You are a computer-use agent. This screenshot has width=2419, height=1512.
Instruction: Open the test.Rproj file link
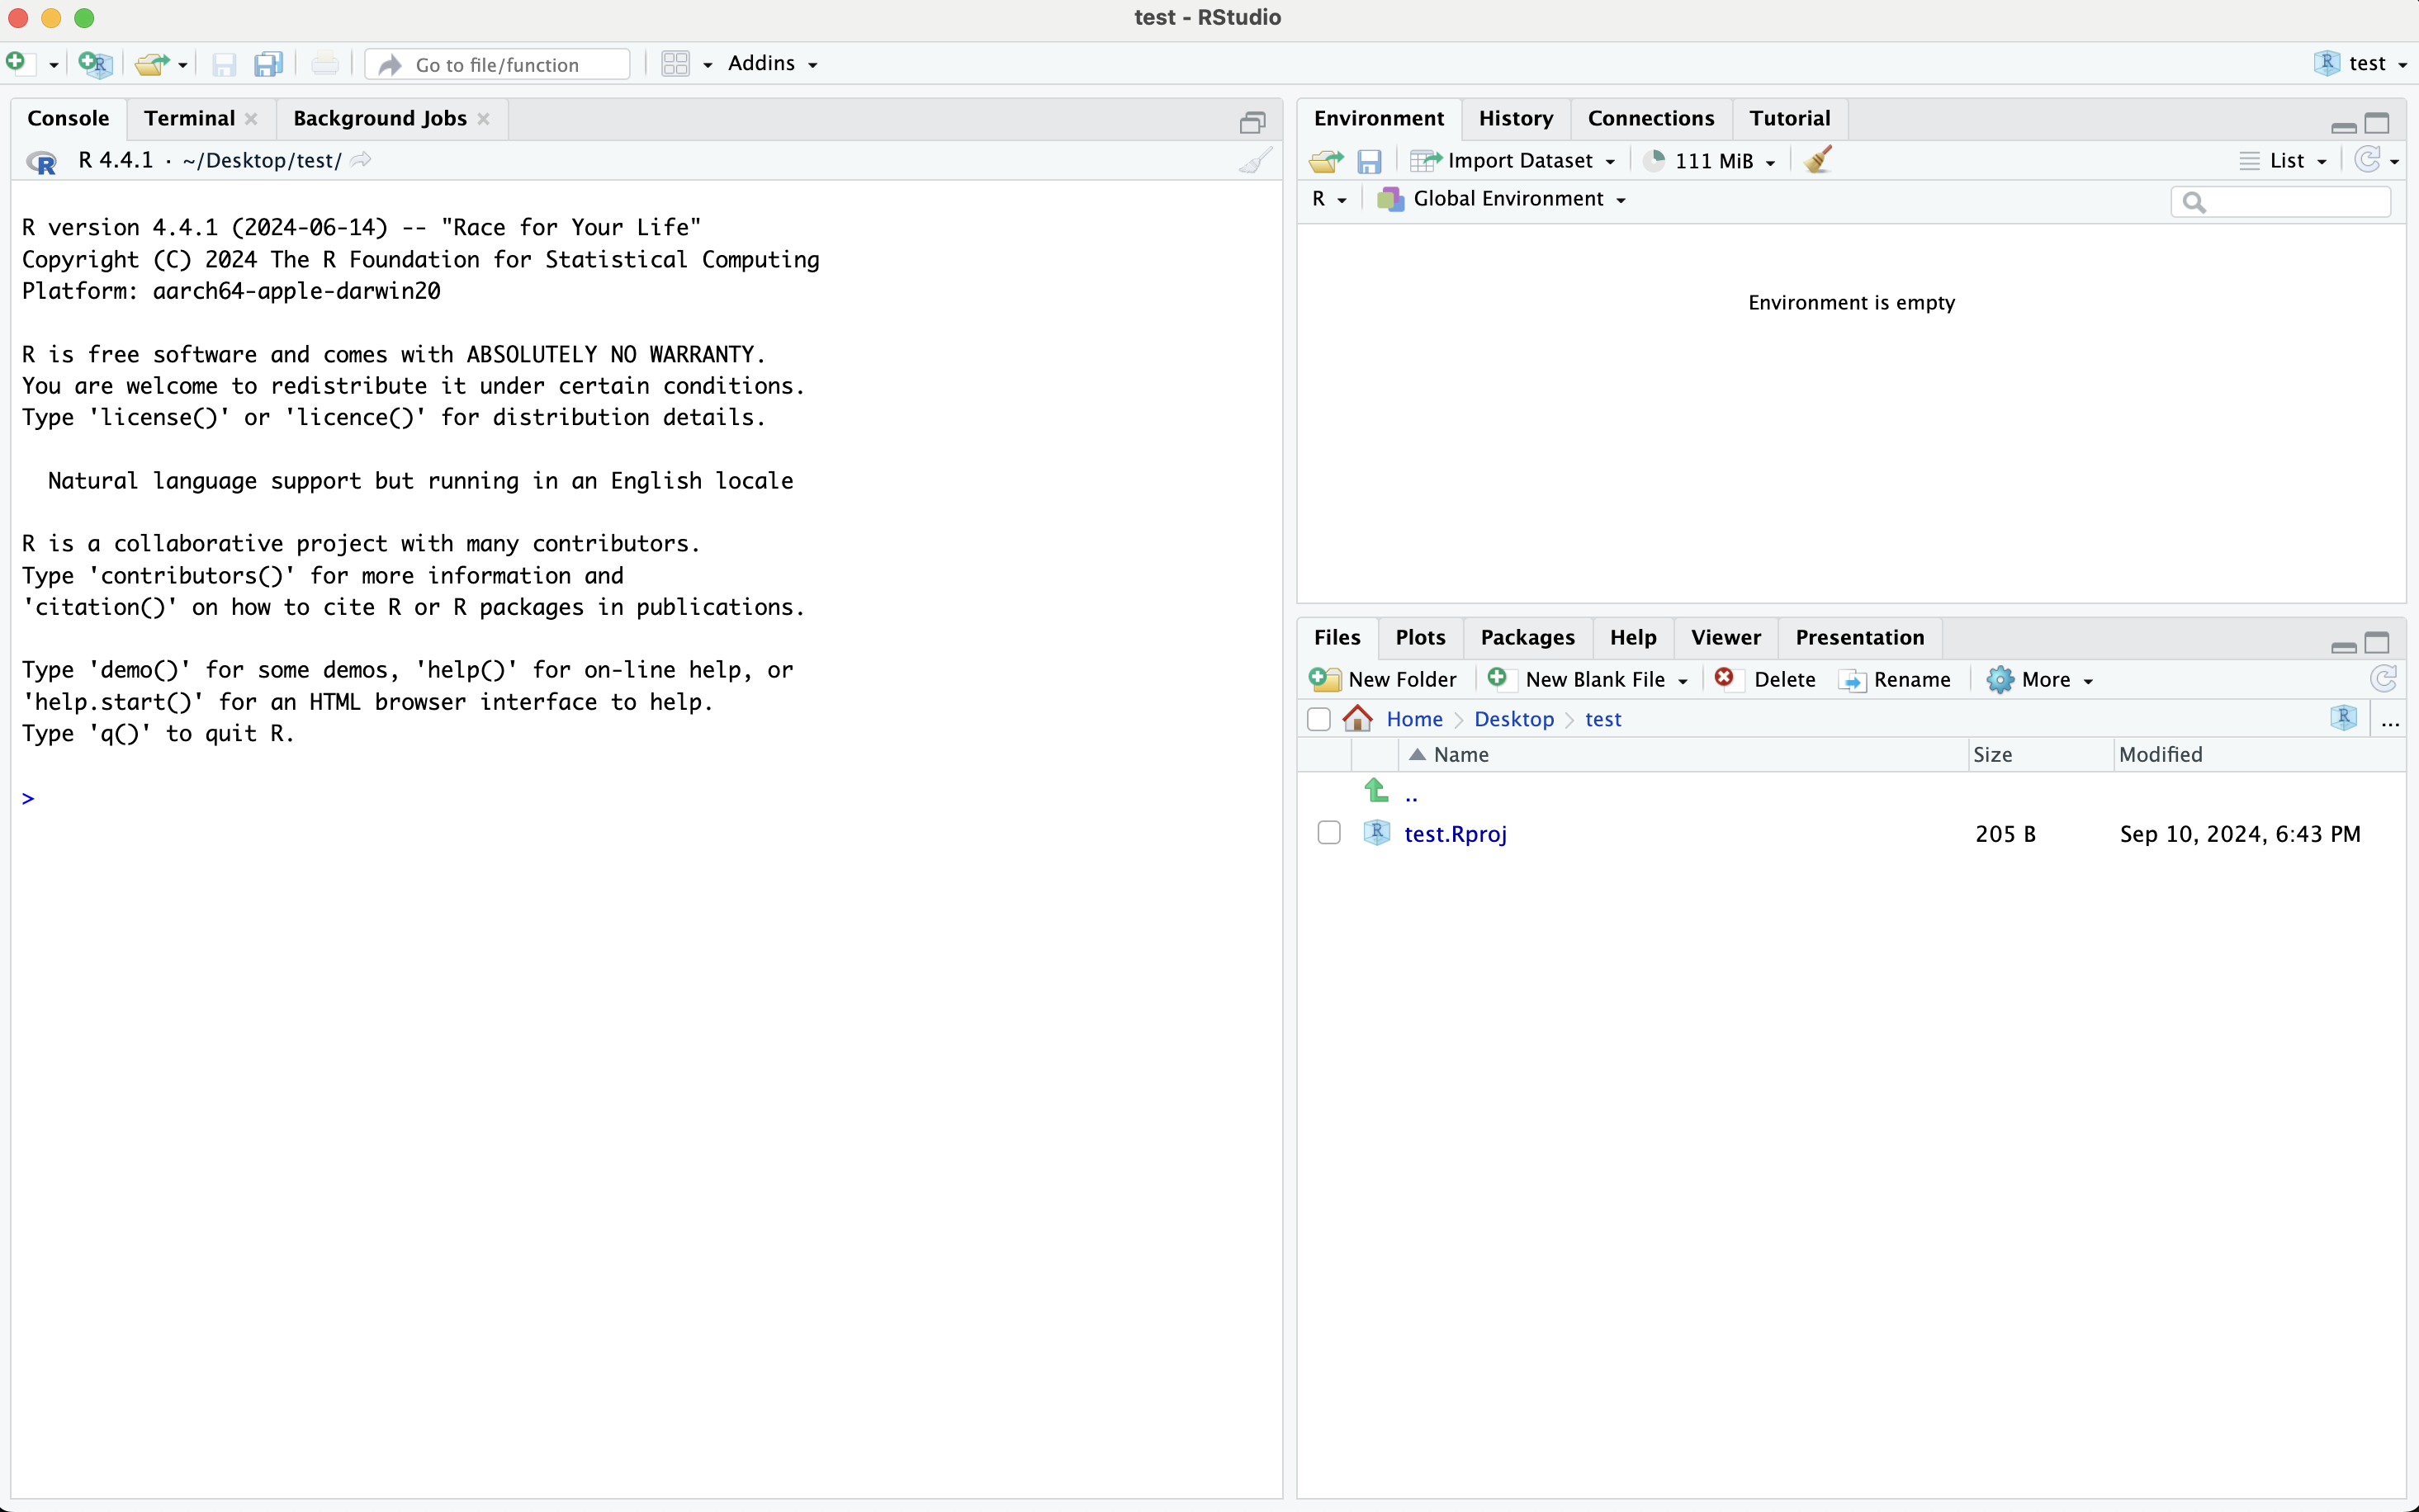[x=1454, y=834]
